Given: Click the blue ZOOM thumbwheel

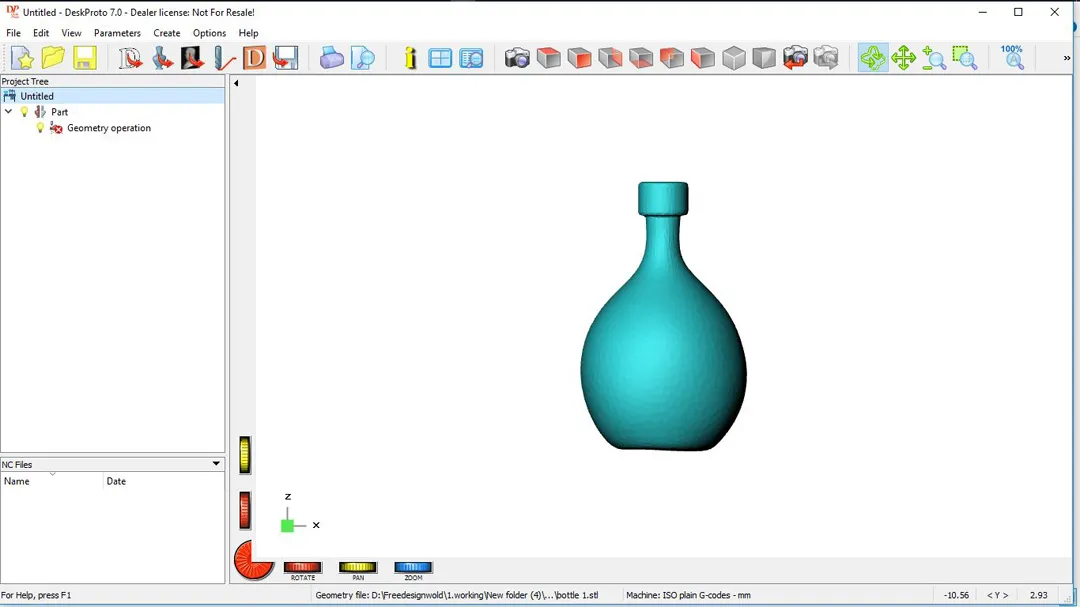Looking at the screenshot, I should pos(413,567).
